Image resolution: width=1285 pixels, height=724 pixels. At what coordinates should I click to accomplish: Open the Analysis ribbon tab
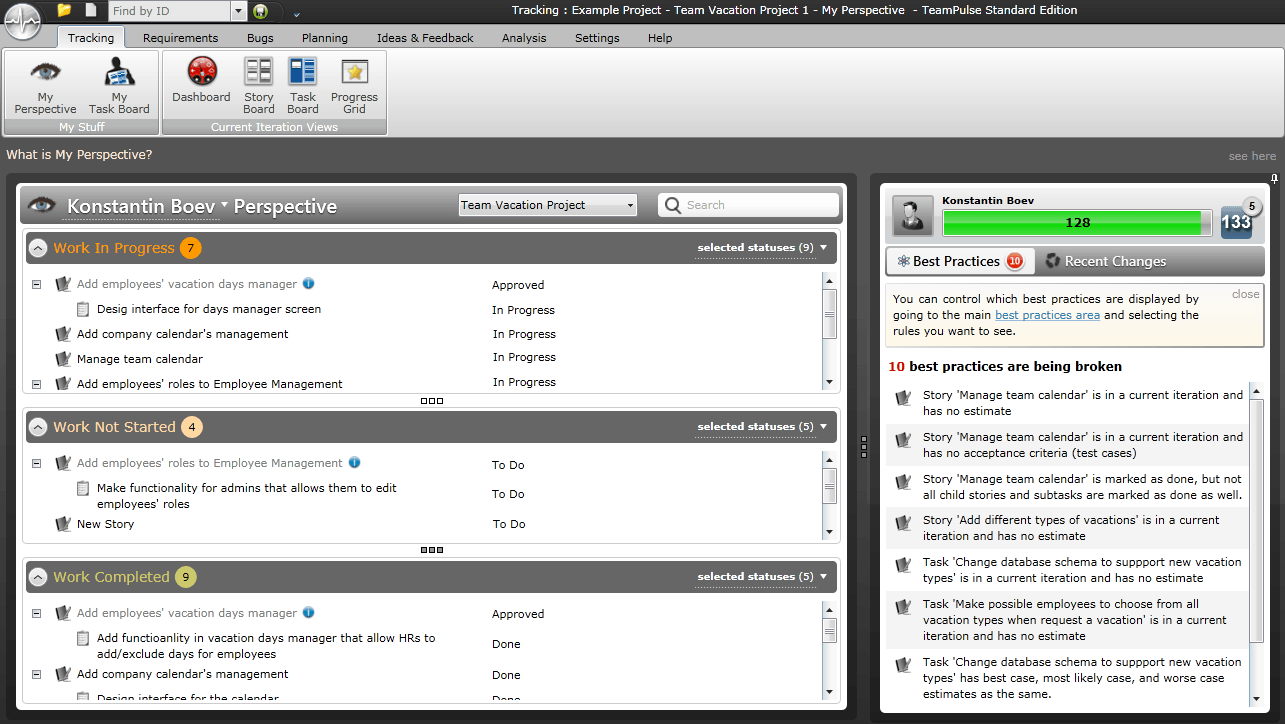524,38
